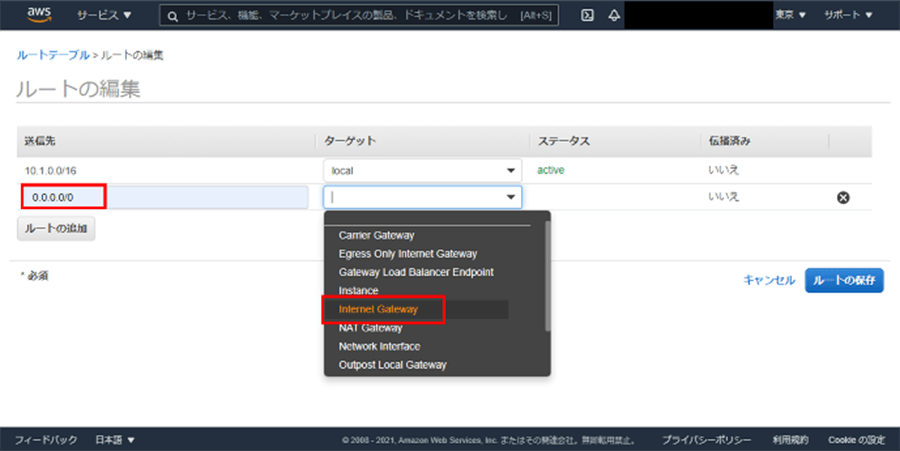Pick Carrier Gateway option
This screenshot has height=451, width=900.
[376, 236]
